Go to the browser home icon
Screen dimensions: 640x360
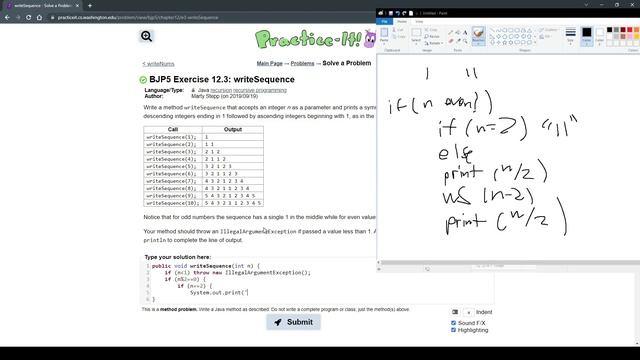tap(39, 18)
